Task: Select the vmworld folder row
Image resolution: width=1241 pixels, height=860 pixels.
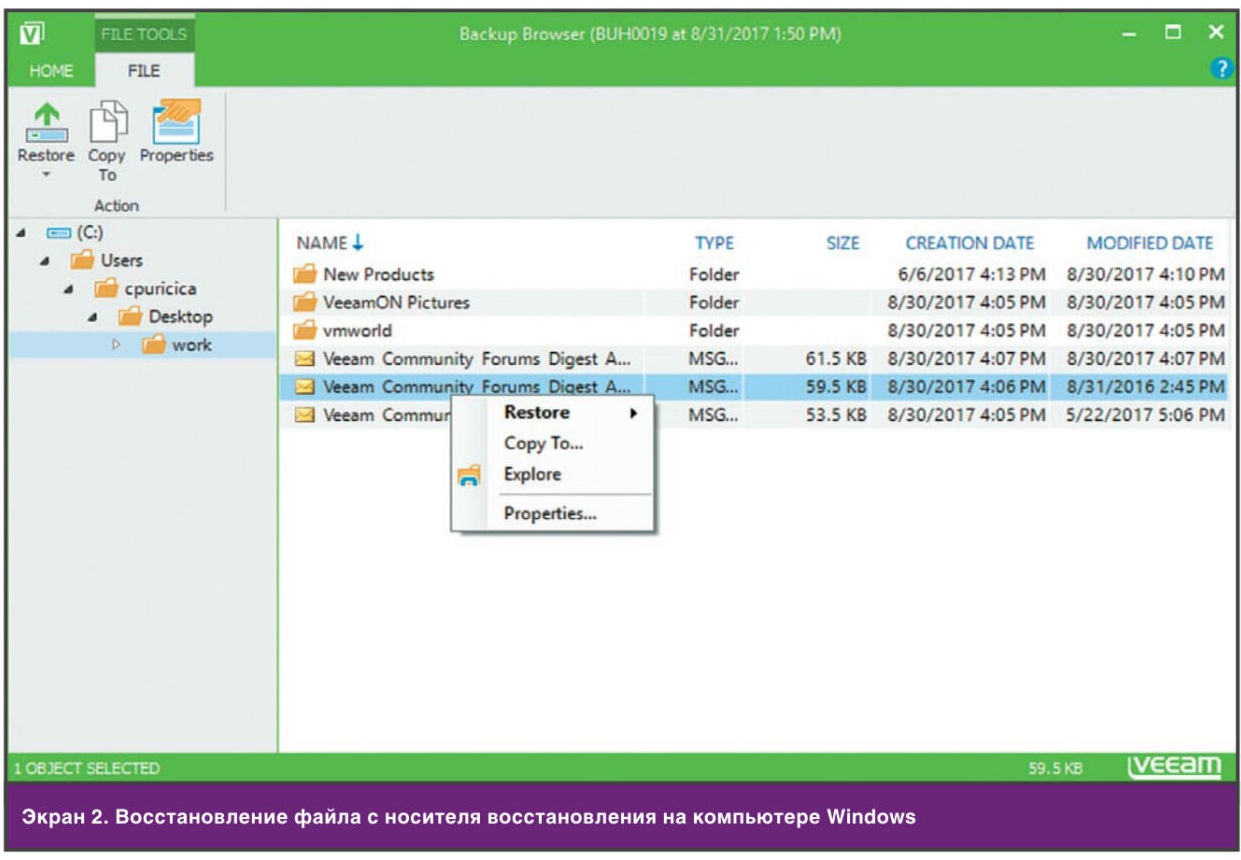Action: pos(358,330)
